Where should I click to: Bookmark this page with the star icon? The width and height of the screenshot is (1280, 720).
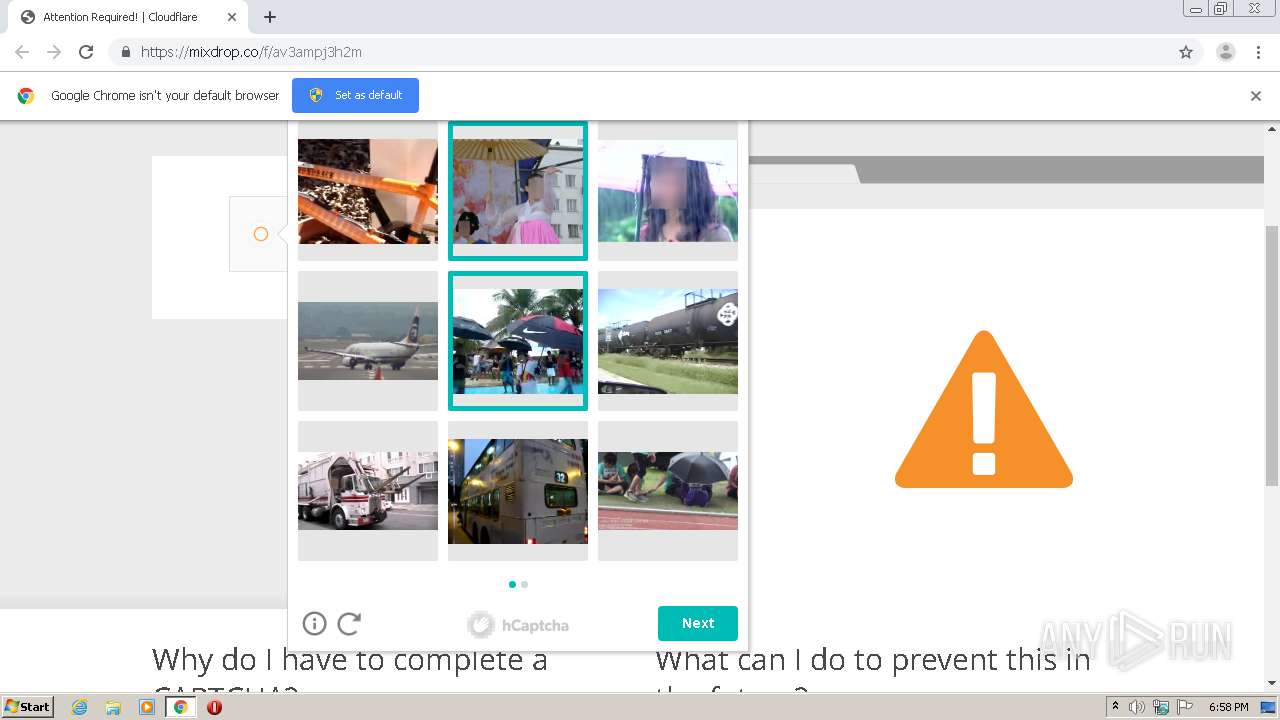(x=1186, y=52)
